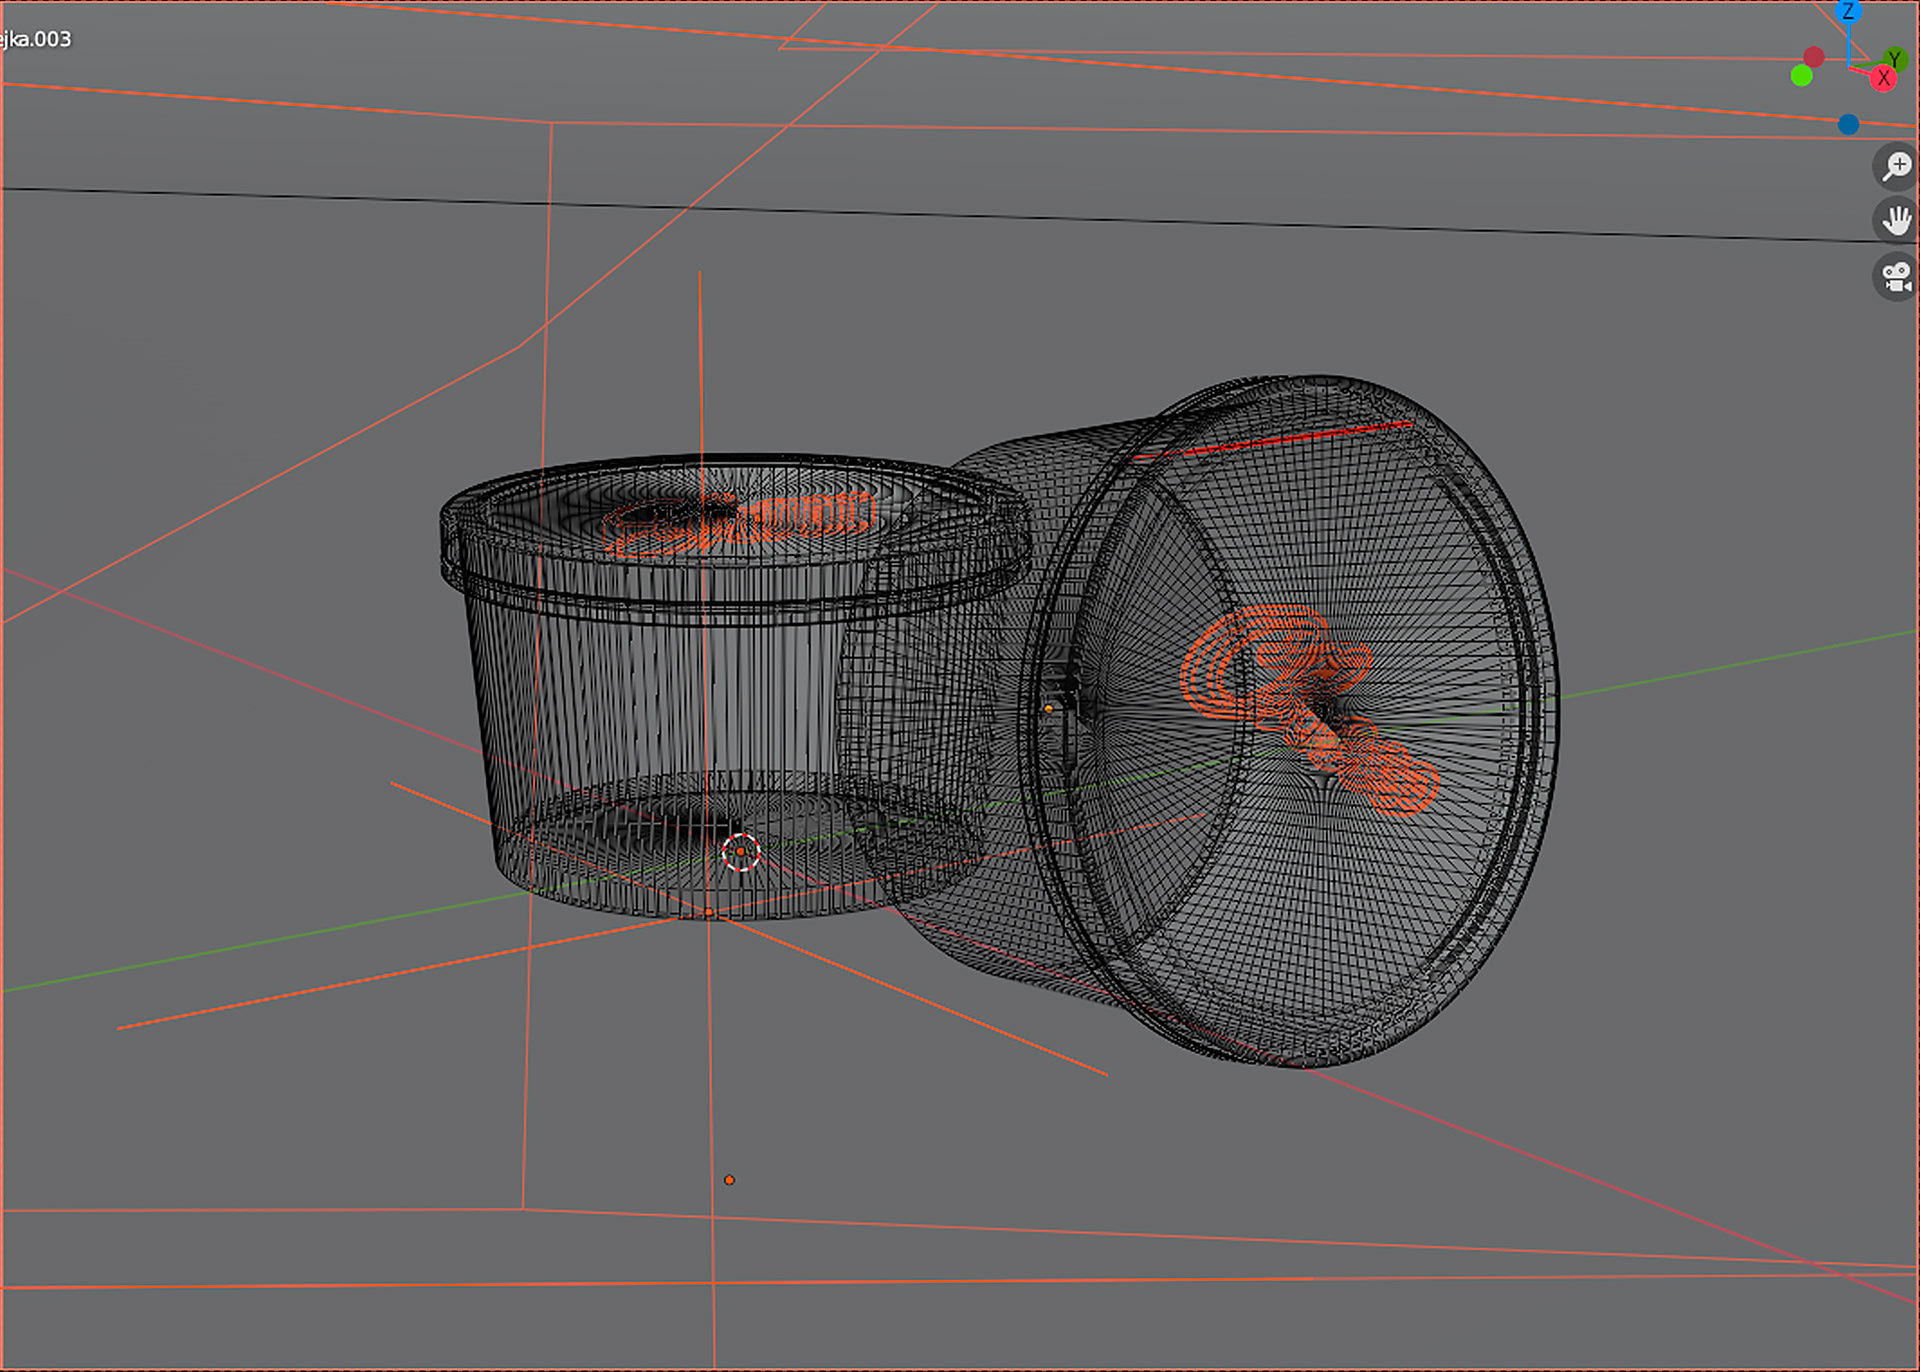
Task: Click the unlabeled dark blue negative Z ball
Action: [1848, 125]
